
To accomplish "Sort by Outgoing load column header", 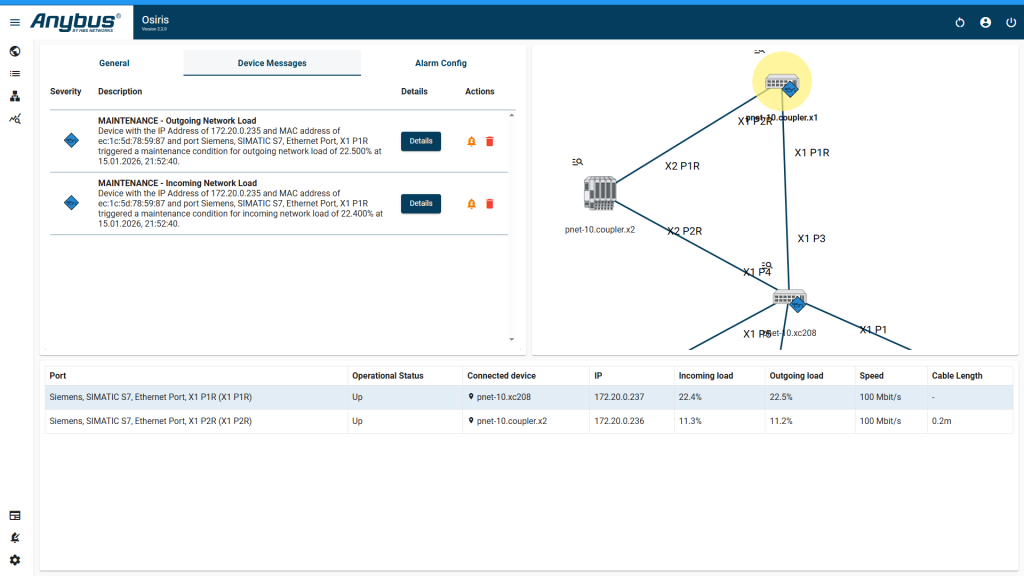I will (796, 376).
